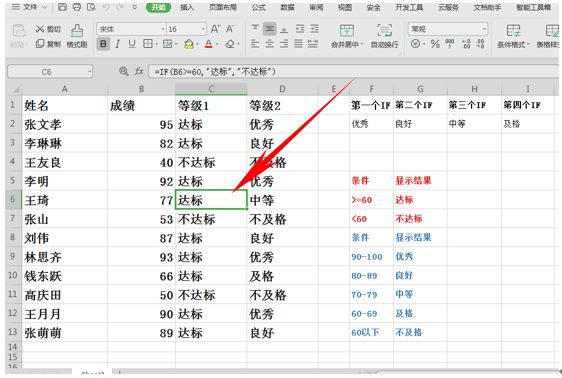Open the 文件 (File) menu

tap(30, 7)
